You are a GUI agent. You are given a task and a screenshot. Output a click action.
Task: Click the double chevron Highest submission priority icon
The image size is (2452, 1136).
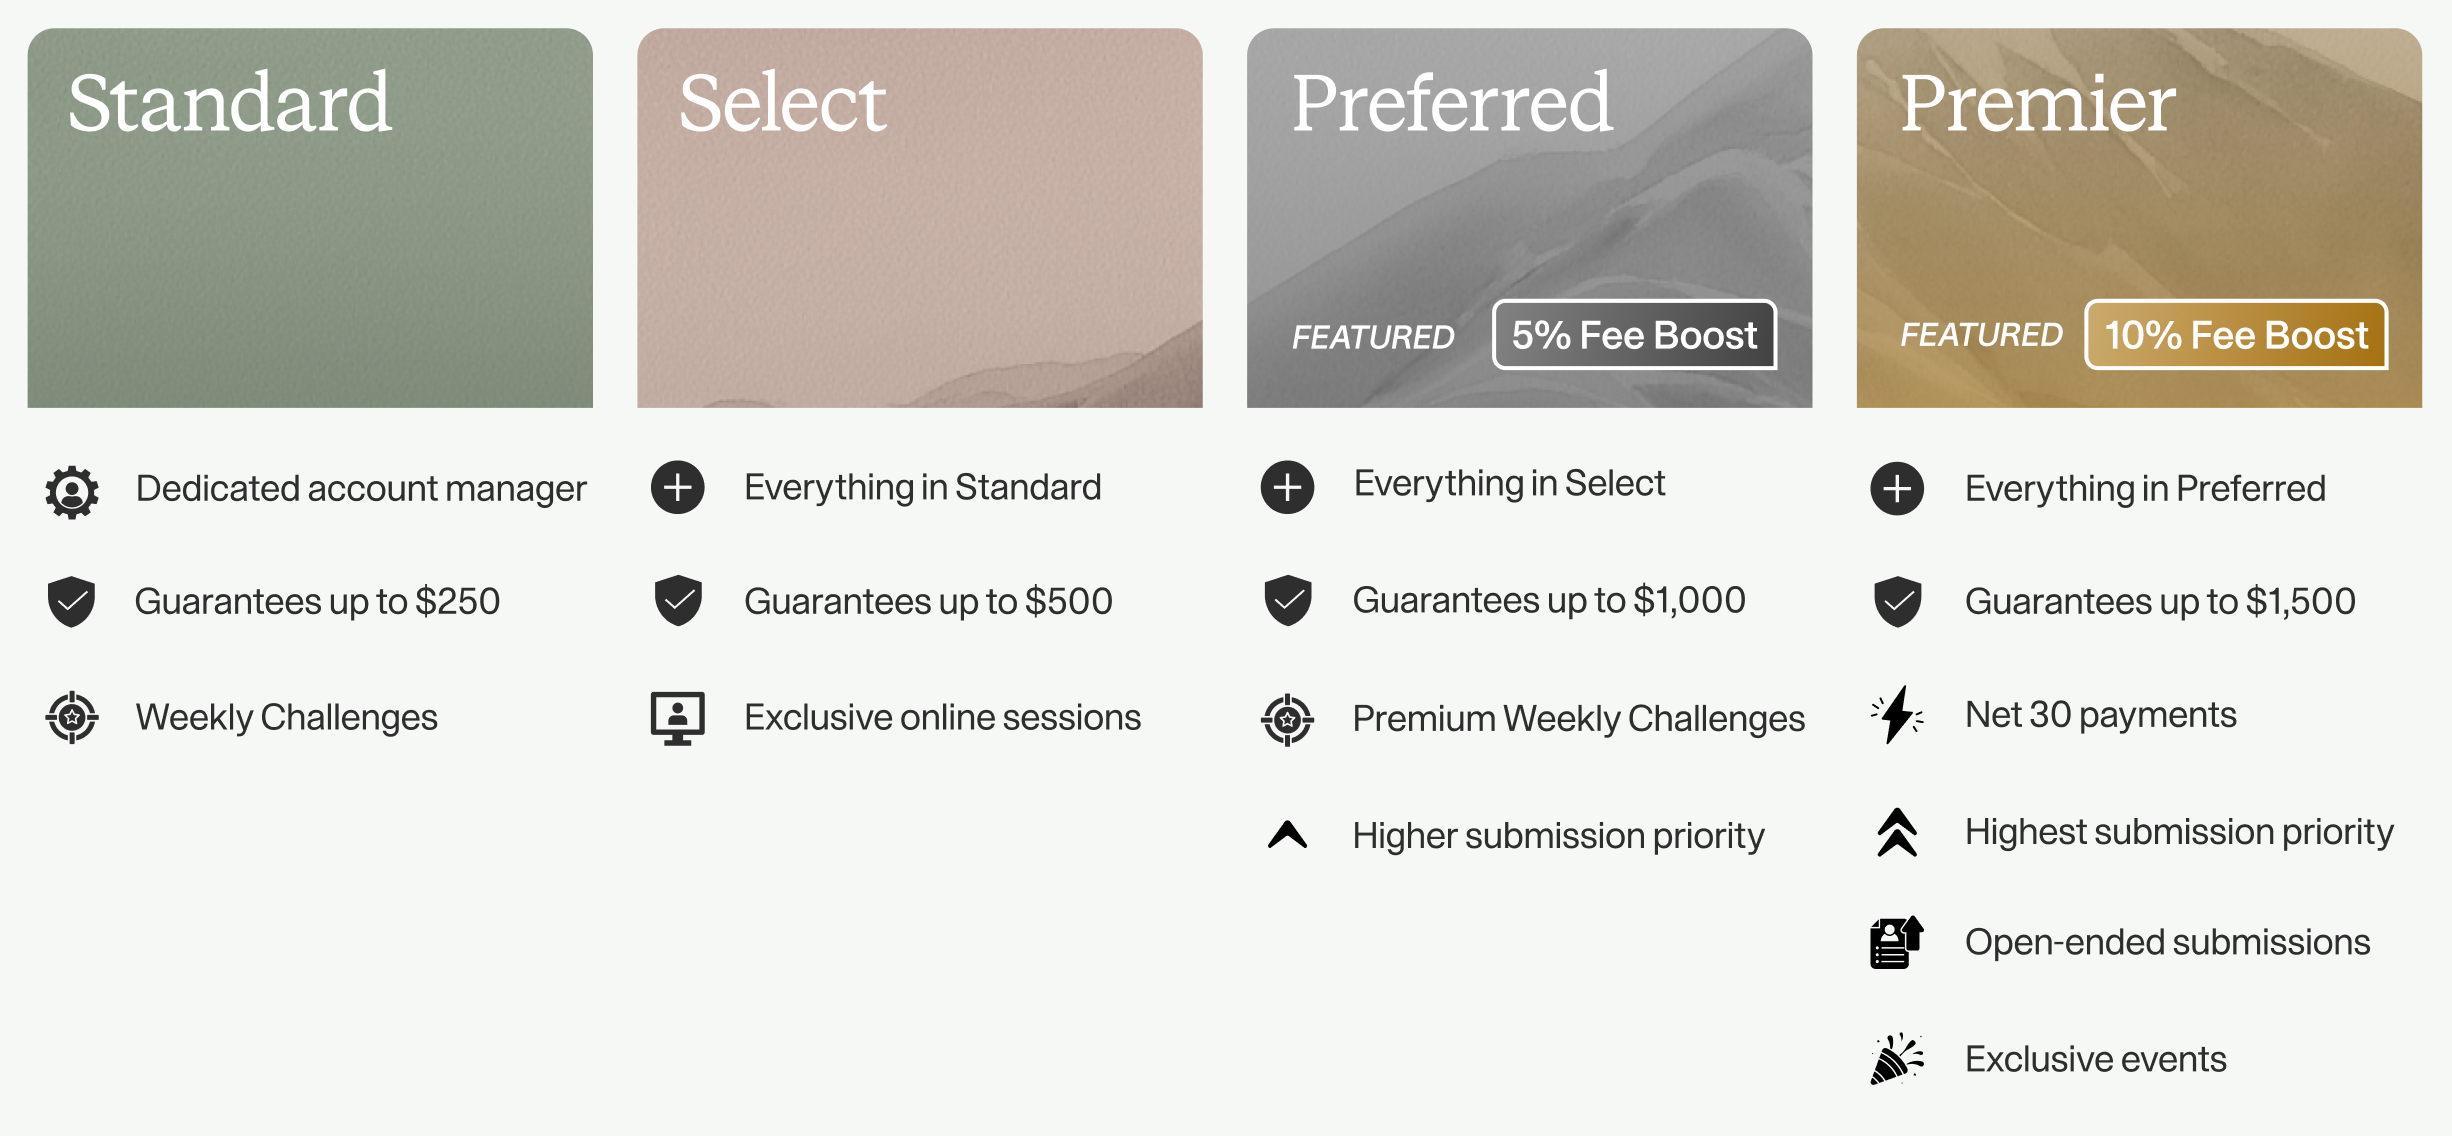click(1897, 832)
